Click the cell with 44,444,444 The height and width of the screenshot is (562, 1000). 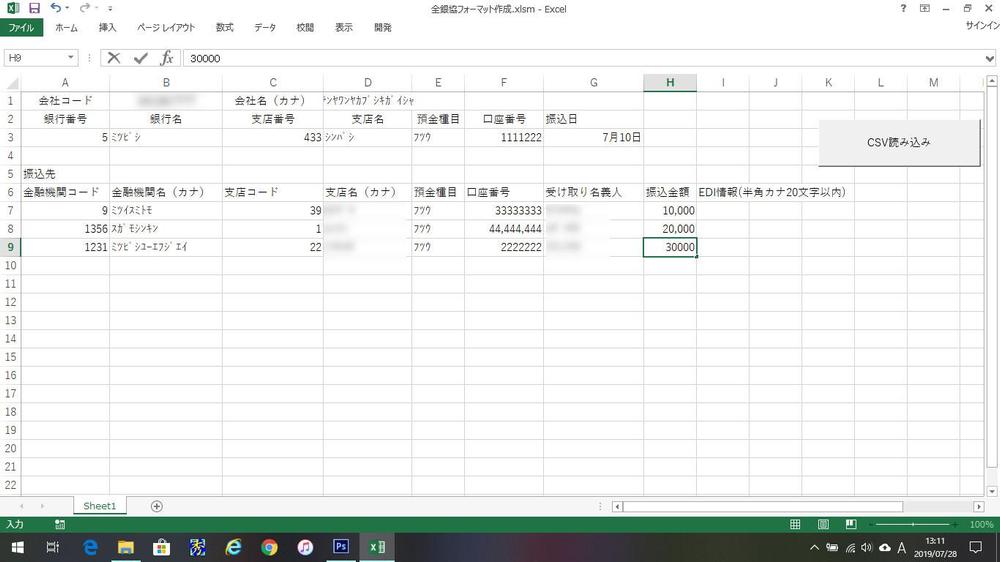(x=504, y=229)
